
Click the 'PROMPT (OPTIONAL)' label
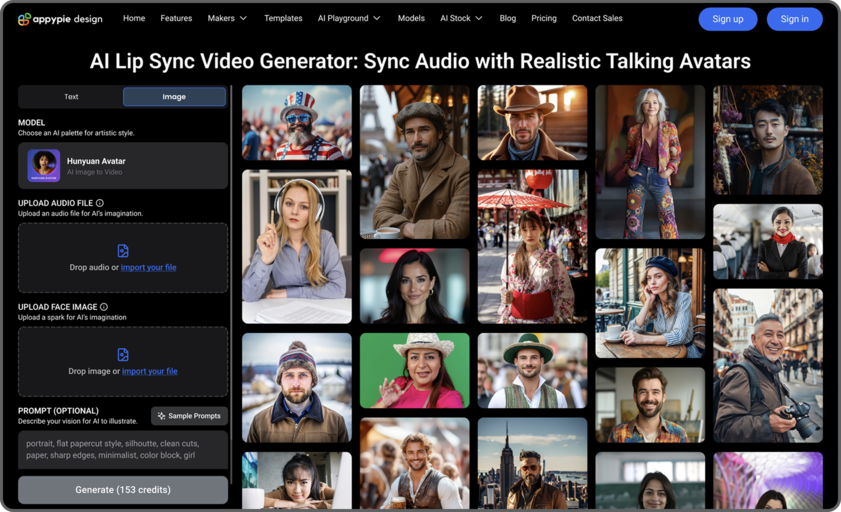tap(58, 411)
